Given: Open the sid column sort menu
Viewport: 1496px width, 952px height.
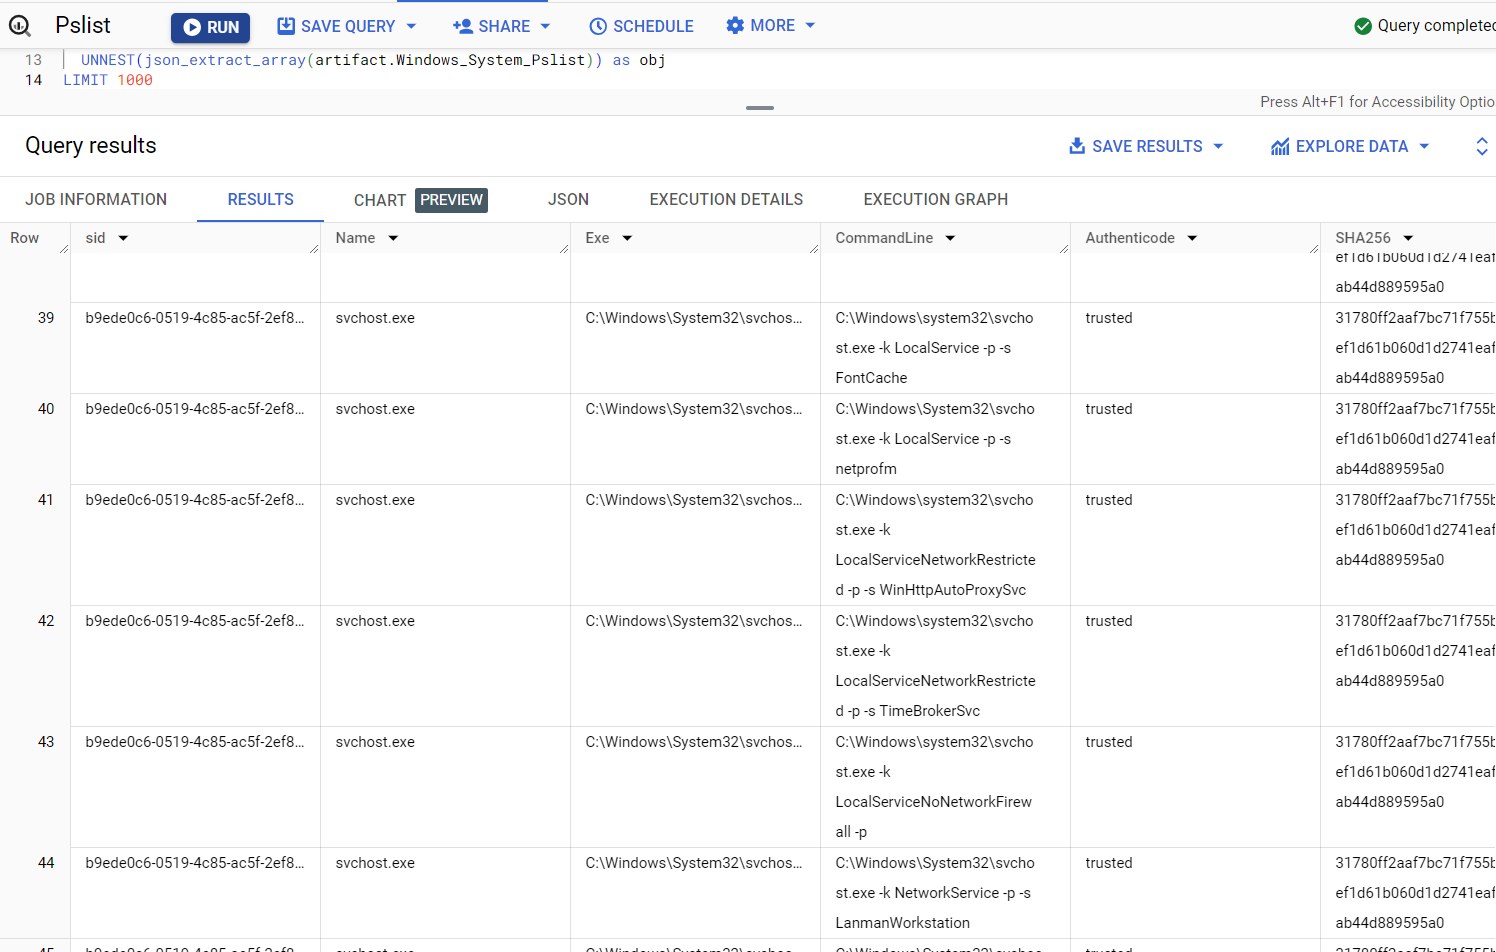Looking at the screenshot, I should pos(124,238).
